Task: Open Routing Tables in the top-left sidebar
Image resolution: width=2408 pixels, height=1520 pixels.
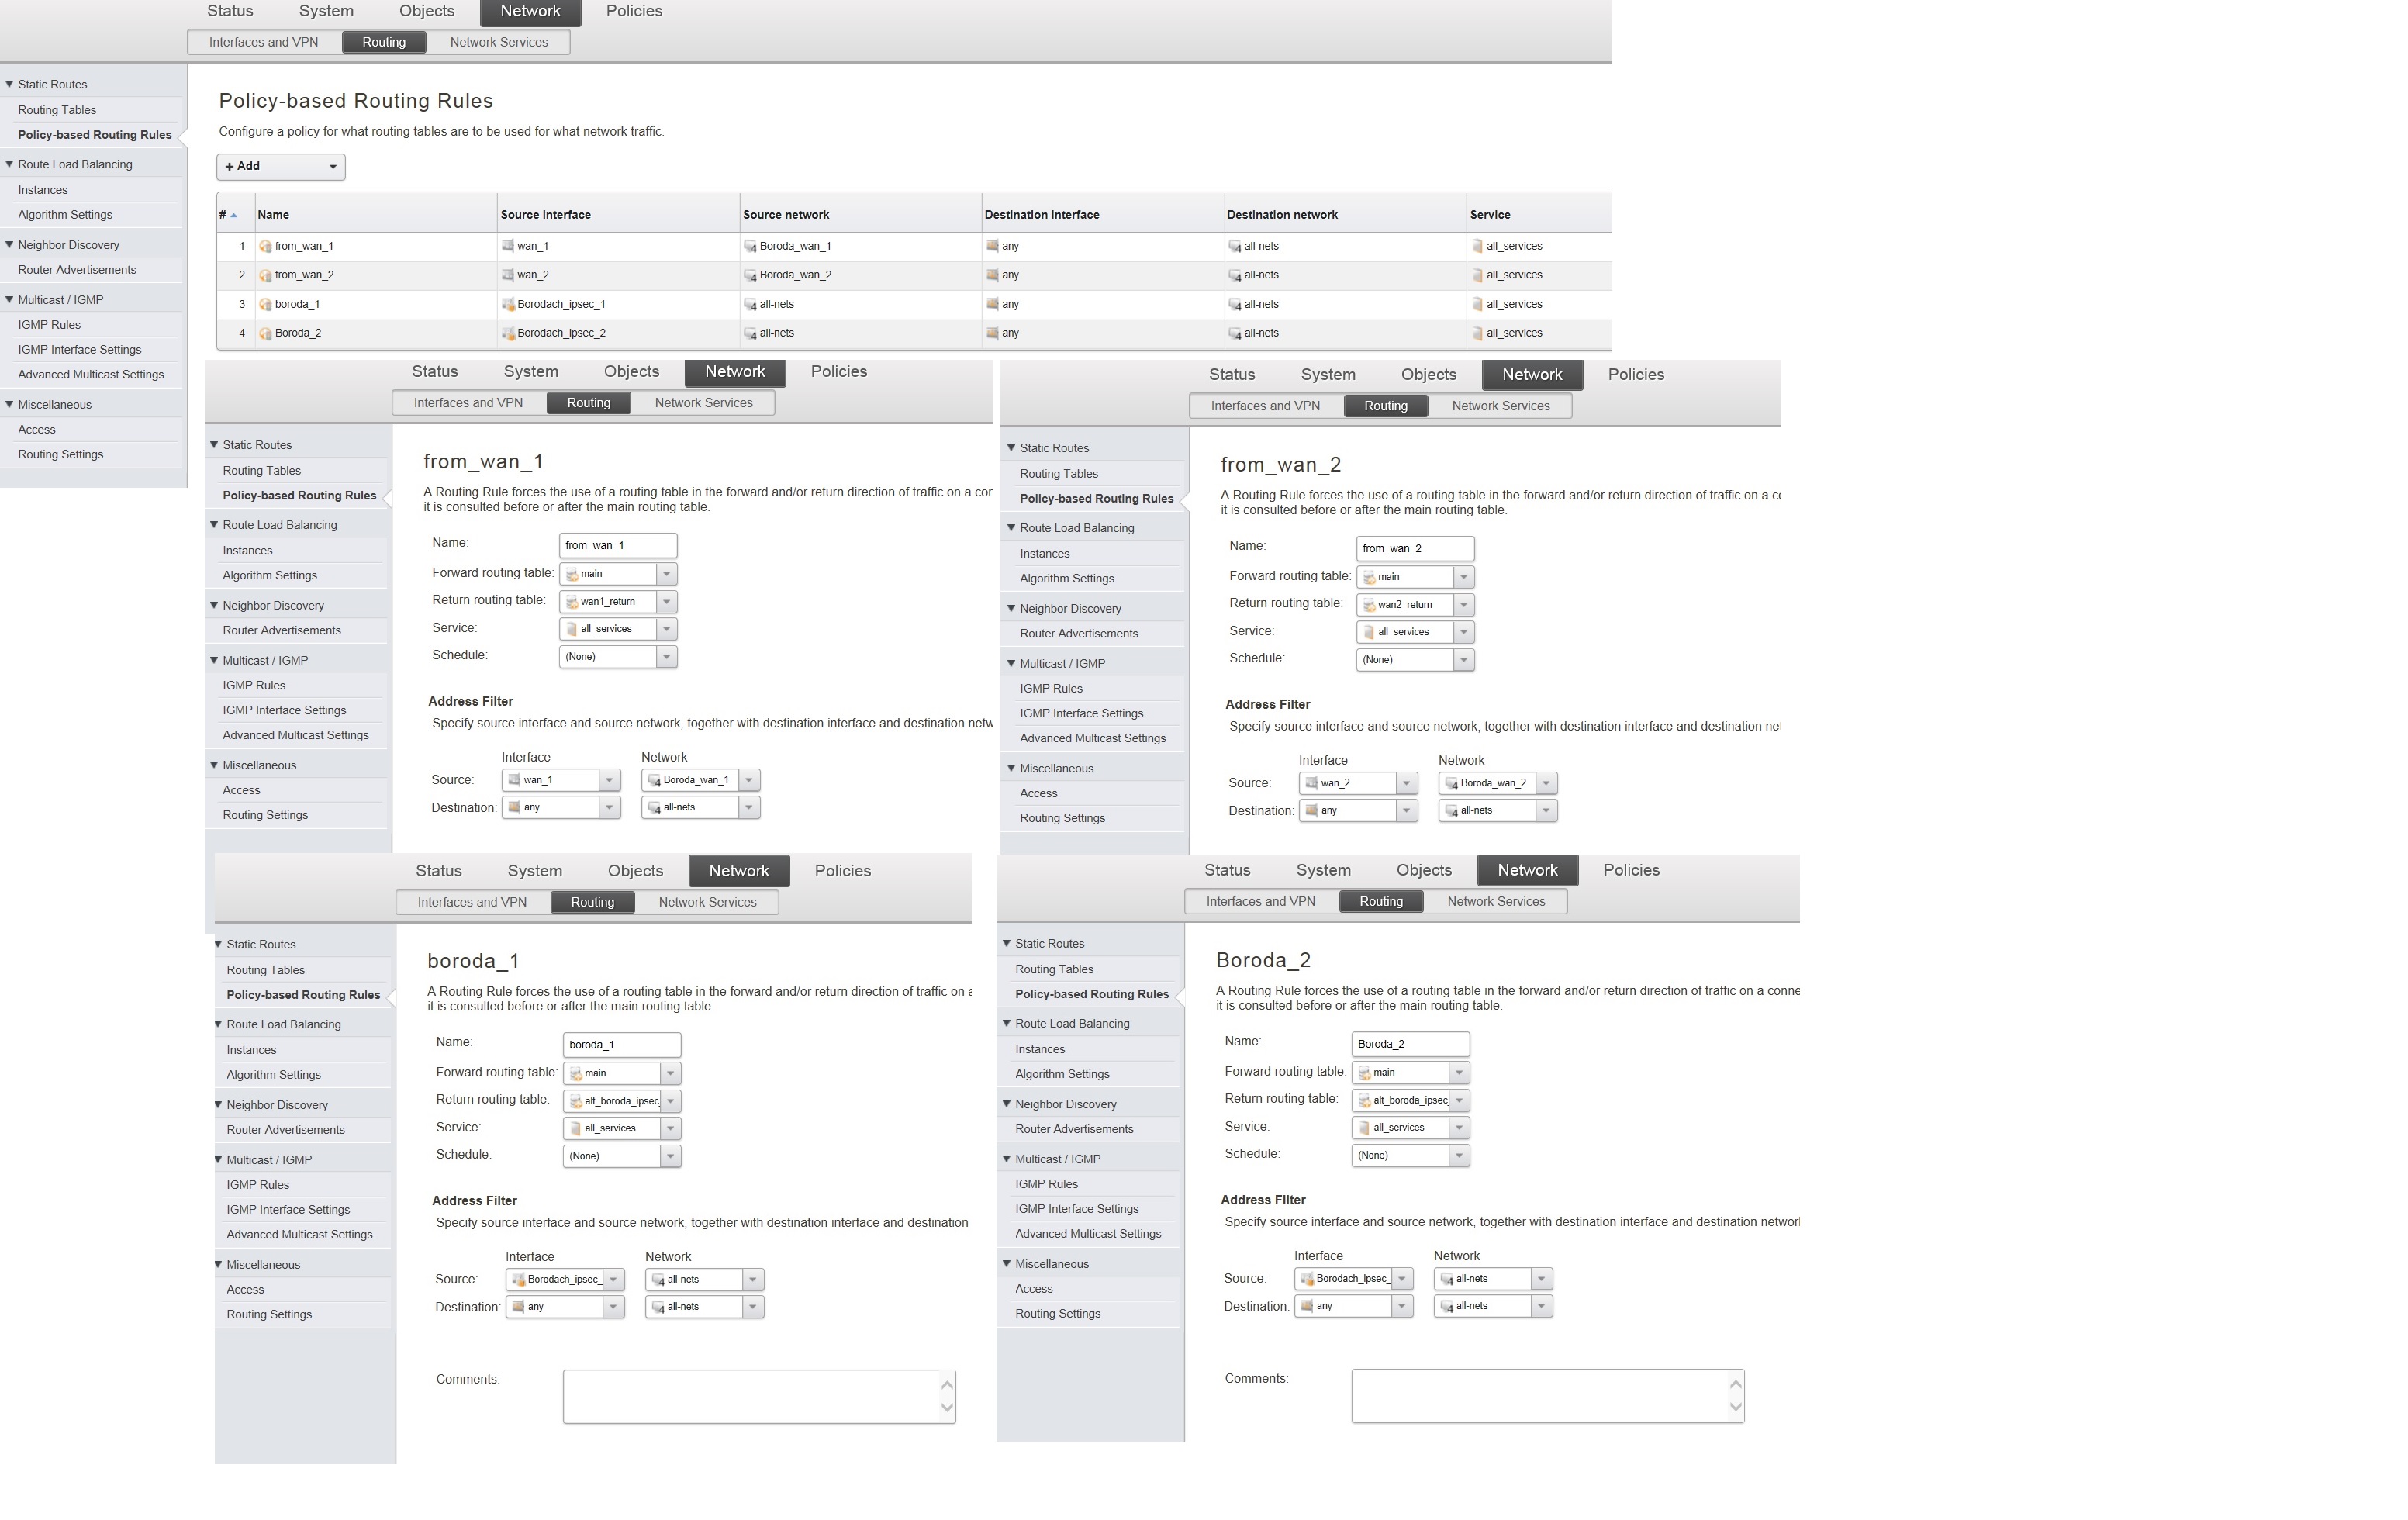Action: coord(57,110)
